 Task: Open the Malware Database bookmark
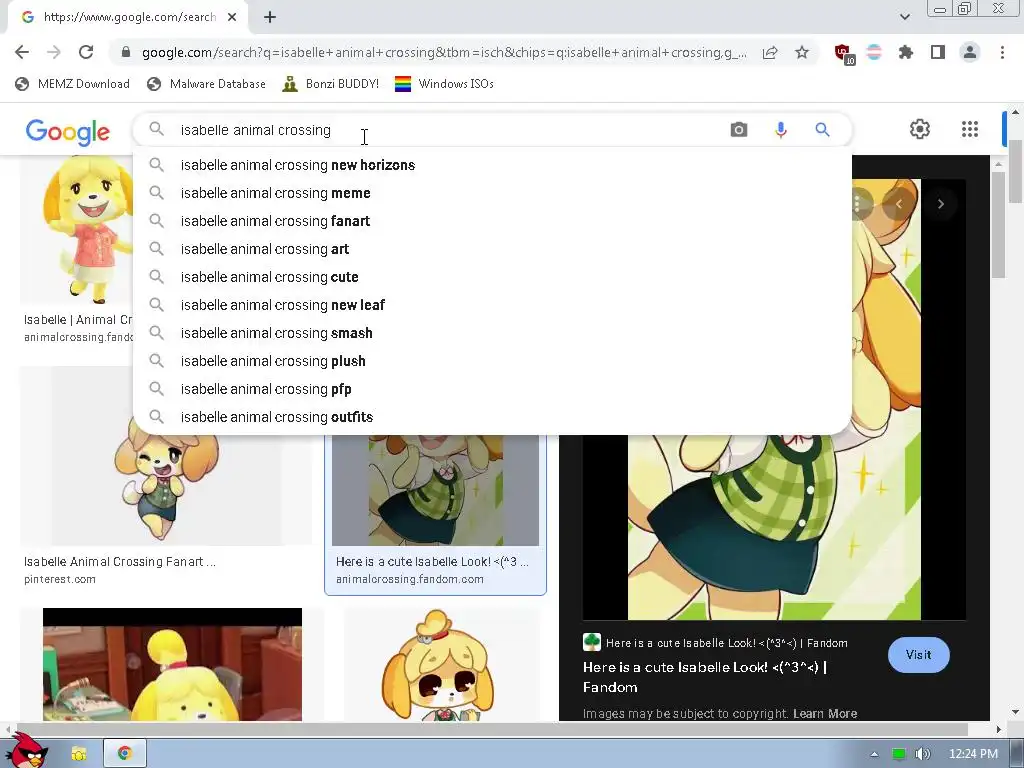pos(206,84)
